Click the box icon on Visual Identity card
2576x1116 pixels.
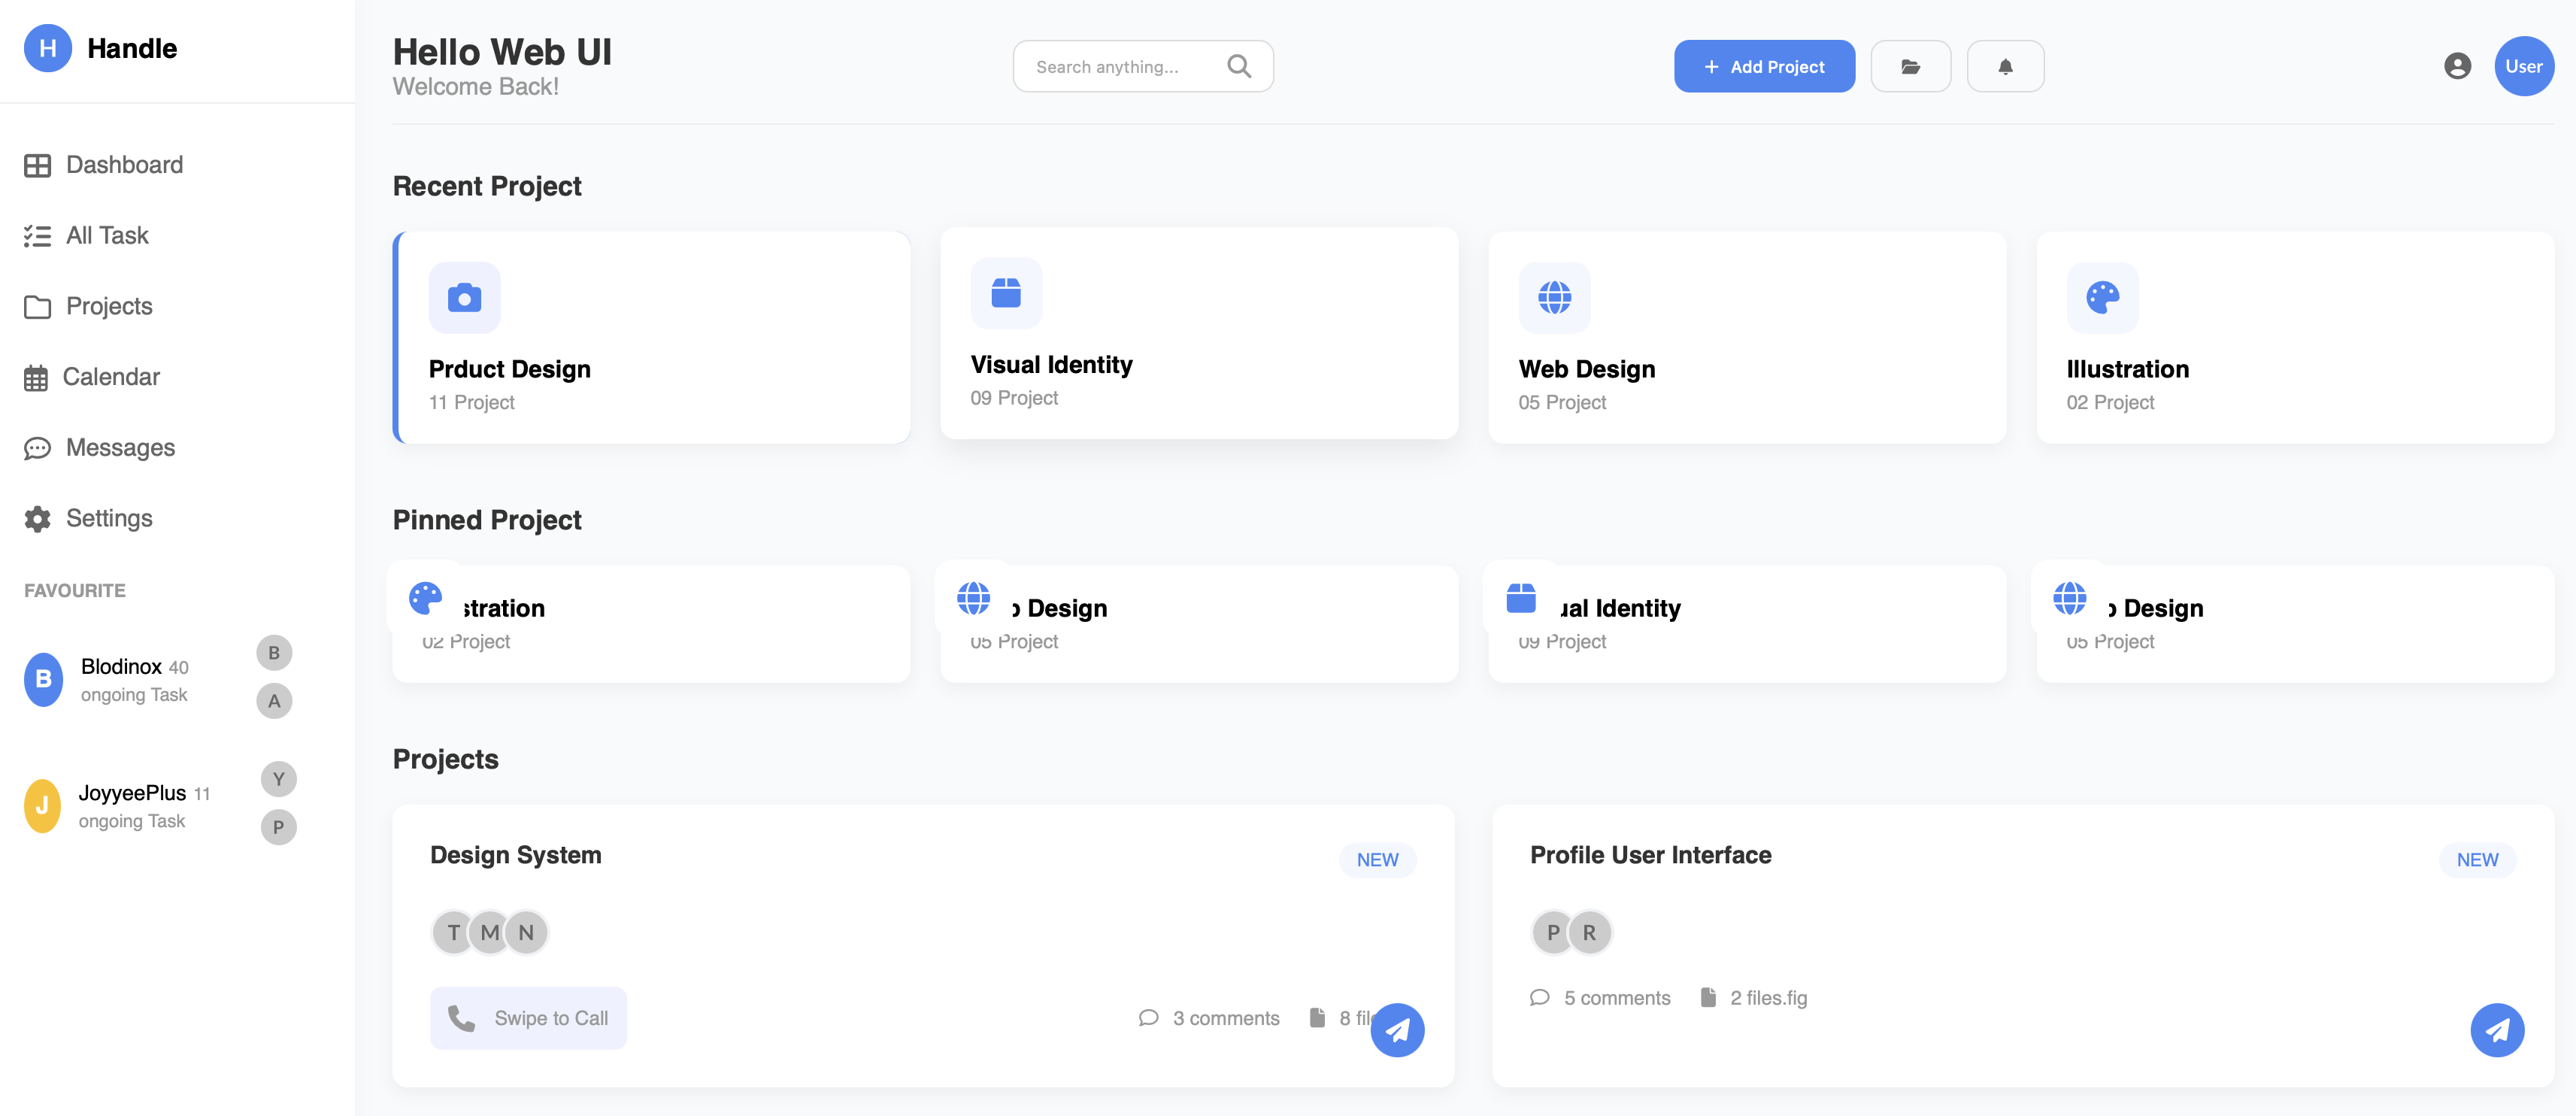[x=1006, y=293]
